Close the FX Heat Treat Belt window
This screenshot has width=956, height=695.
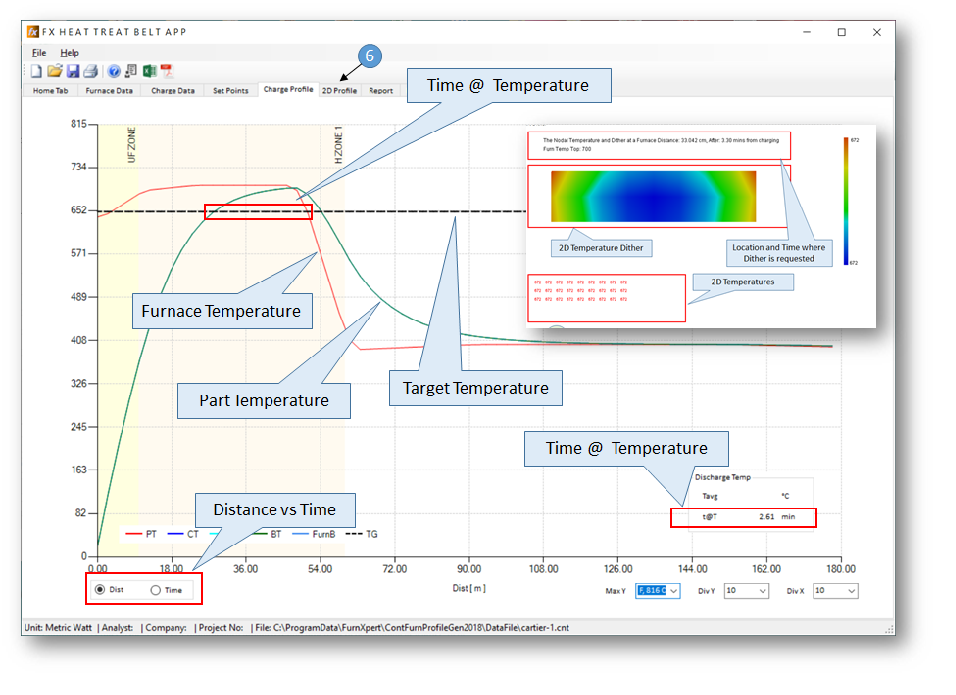(877, 32)
